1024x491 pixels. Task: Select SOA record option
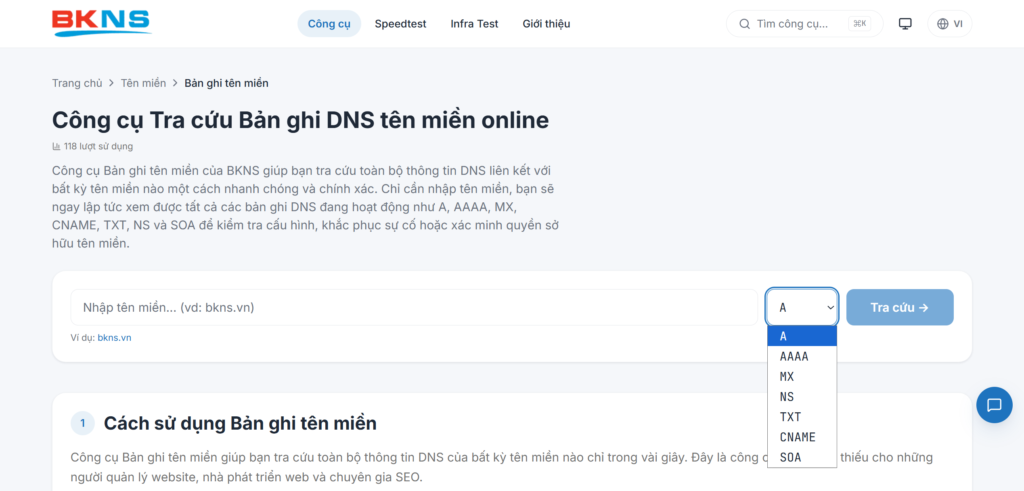point(802,458)
